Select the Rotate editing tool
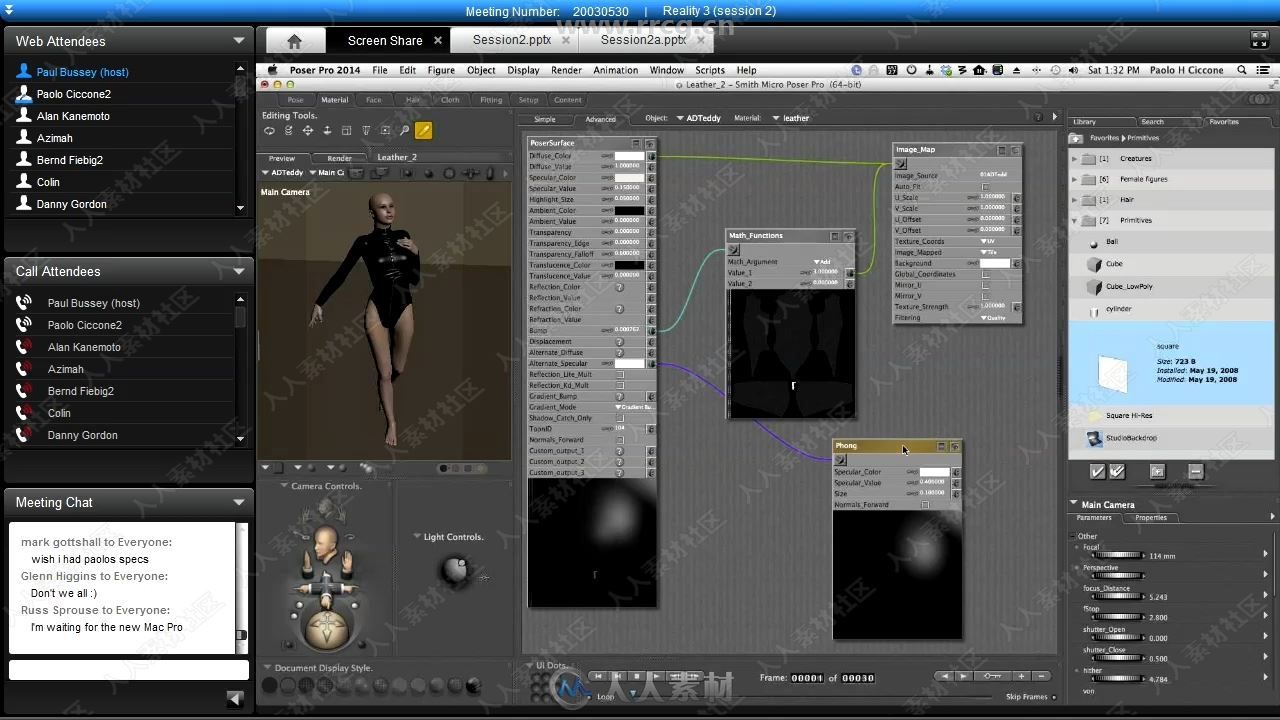1280x720 pixels. pyautogui.click(x=269, y=130)
